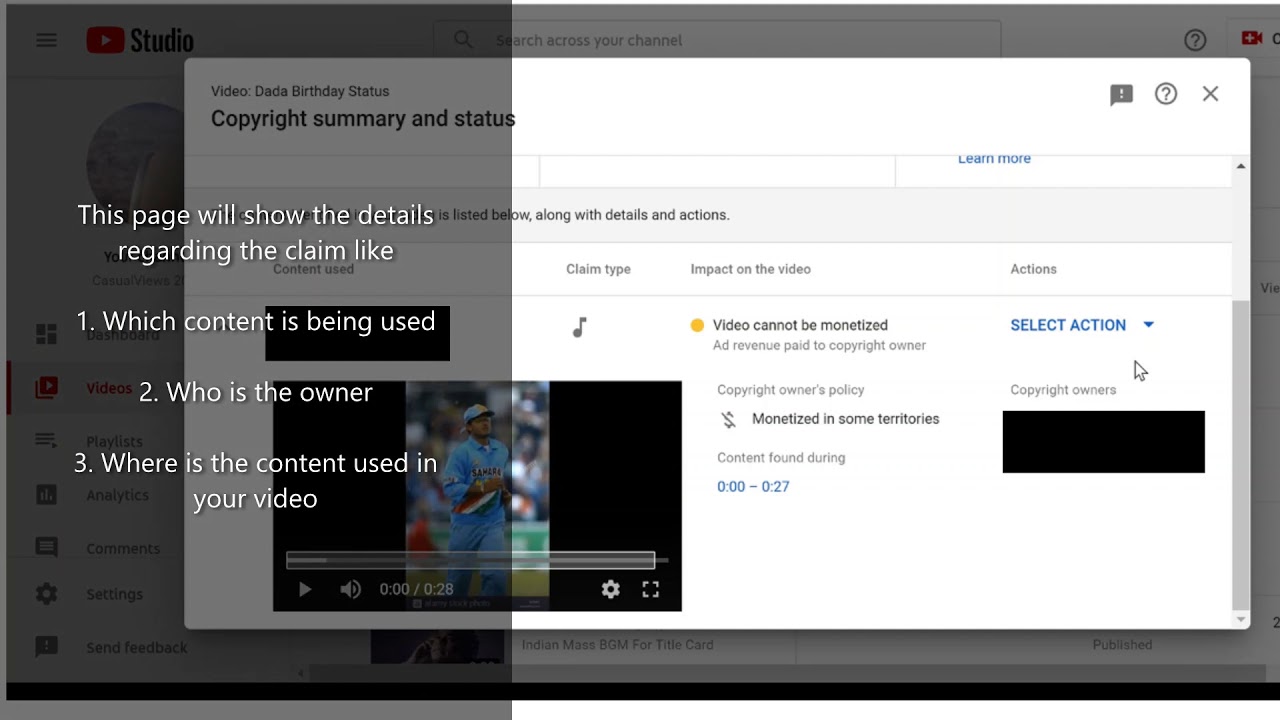Click the search magnifier icon

click(x=463, y=40)
